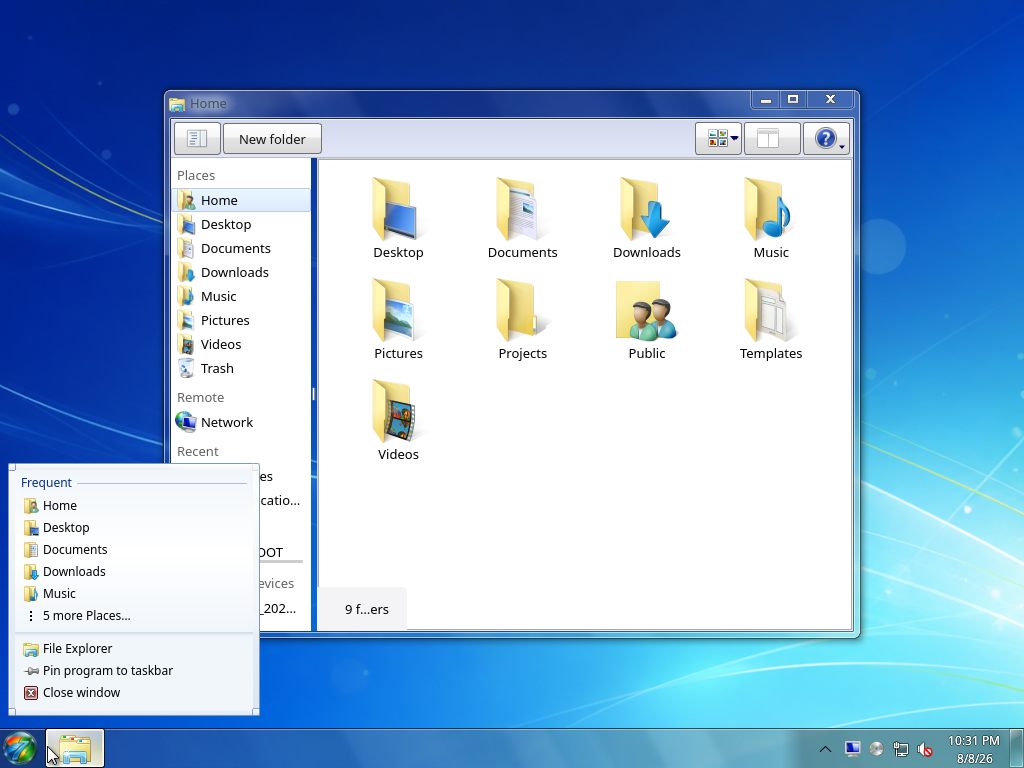Choose Desktop in the Frequent jump list
The width and height of the screenshot is (1024, 768).
tap(133, 528)
